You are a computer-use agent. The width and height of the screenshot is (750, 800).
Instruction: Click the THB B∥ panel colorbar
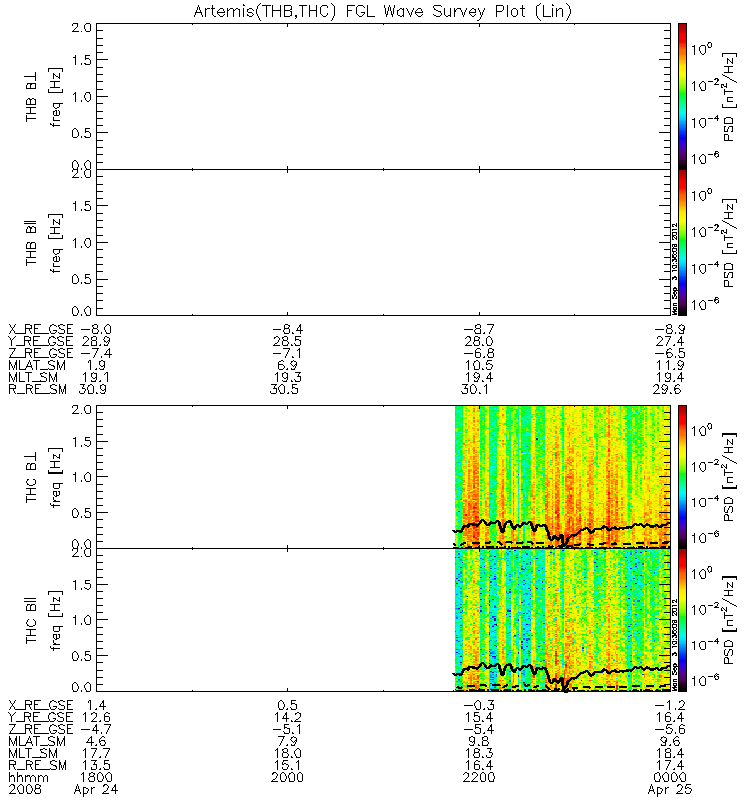pos(682,242)
